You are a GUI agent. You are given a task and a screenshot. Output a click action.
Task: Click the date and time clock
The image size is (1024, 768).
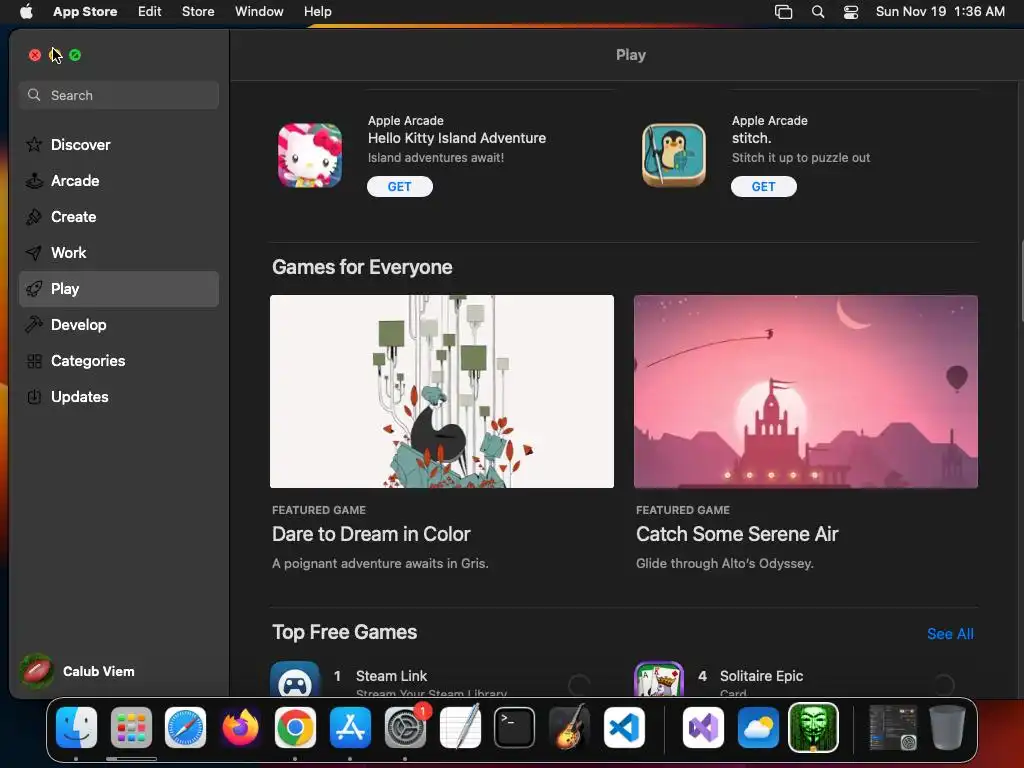pyautogui.click(x=940, y=12)
